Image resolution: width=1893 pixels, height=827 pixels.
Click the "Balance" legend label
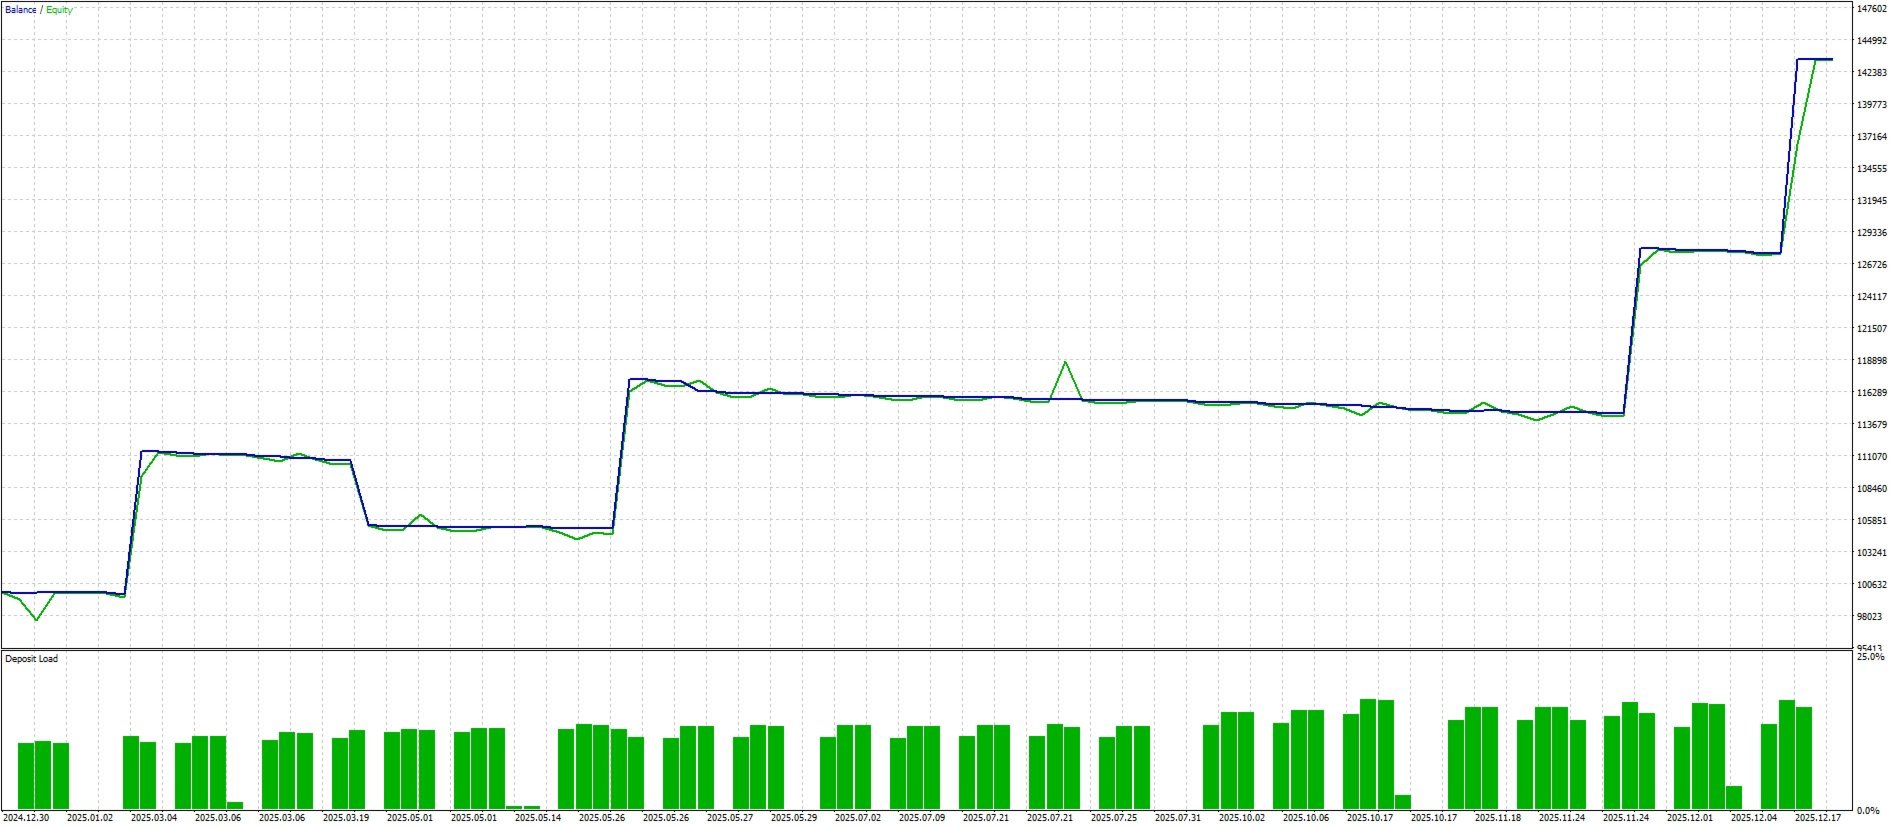[x=21, y=10]
